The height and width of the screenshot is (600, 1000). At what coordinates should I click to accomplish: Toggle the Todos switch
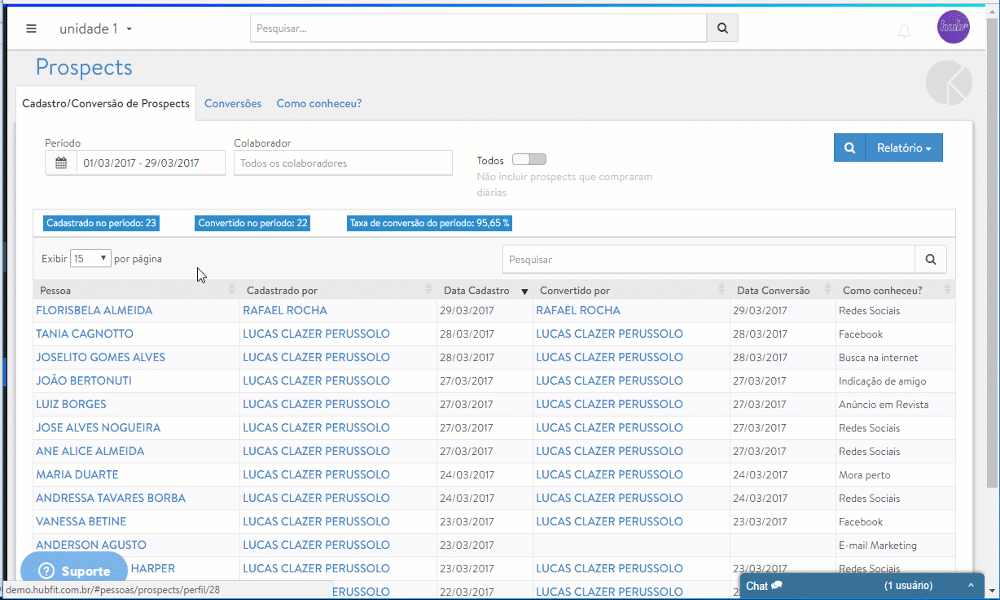529,160
